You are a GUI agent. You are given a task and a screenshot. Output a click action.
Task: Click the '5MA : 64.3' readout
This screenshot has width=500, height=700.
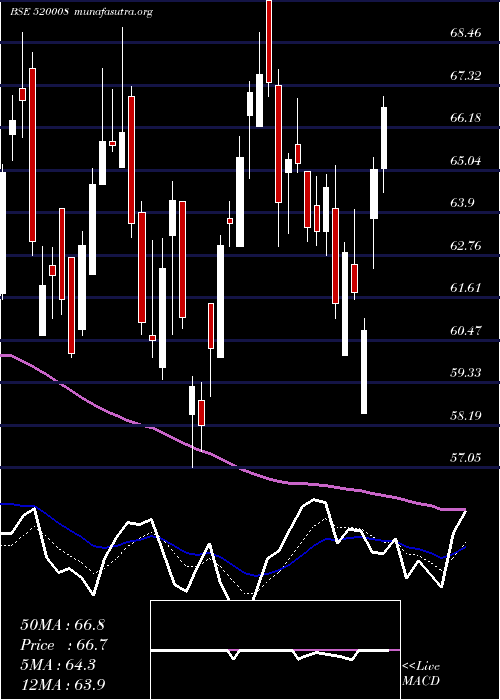pos(58,665)
